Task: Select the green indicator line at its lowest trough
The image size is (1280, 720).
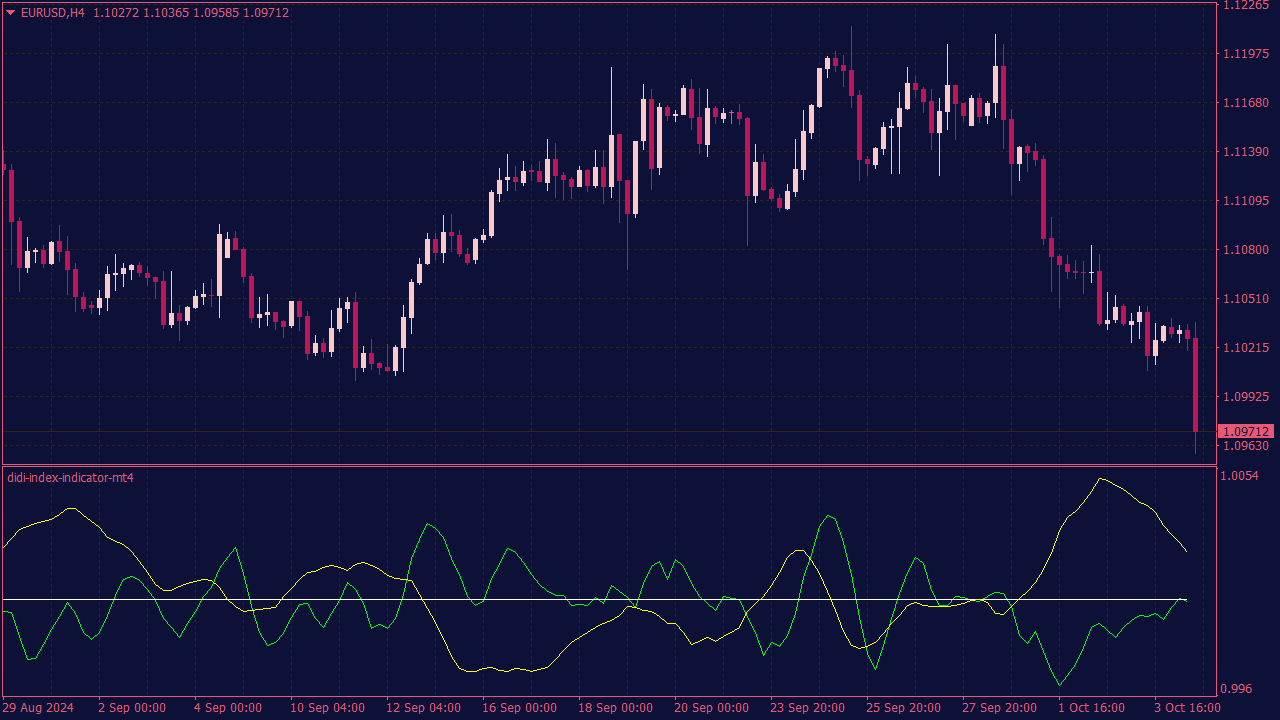Action: coord(1060,685)
